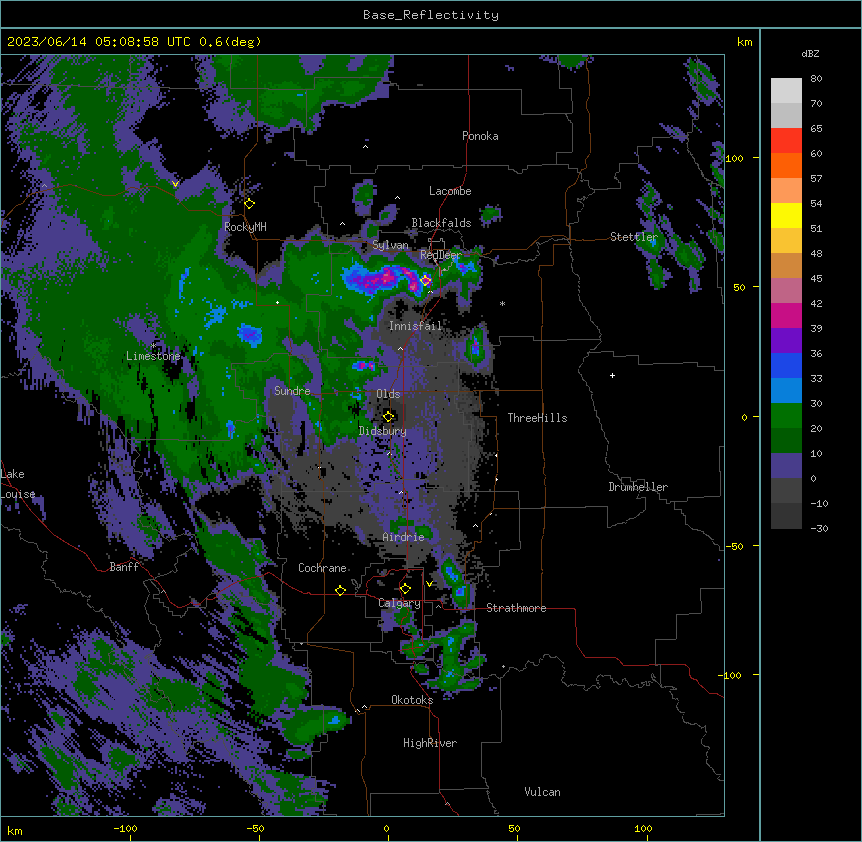
Task: Click the yellow diamond marker at RedDeer
Action: tap(426, 281)
